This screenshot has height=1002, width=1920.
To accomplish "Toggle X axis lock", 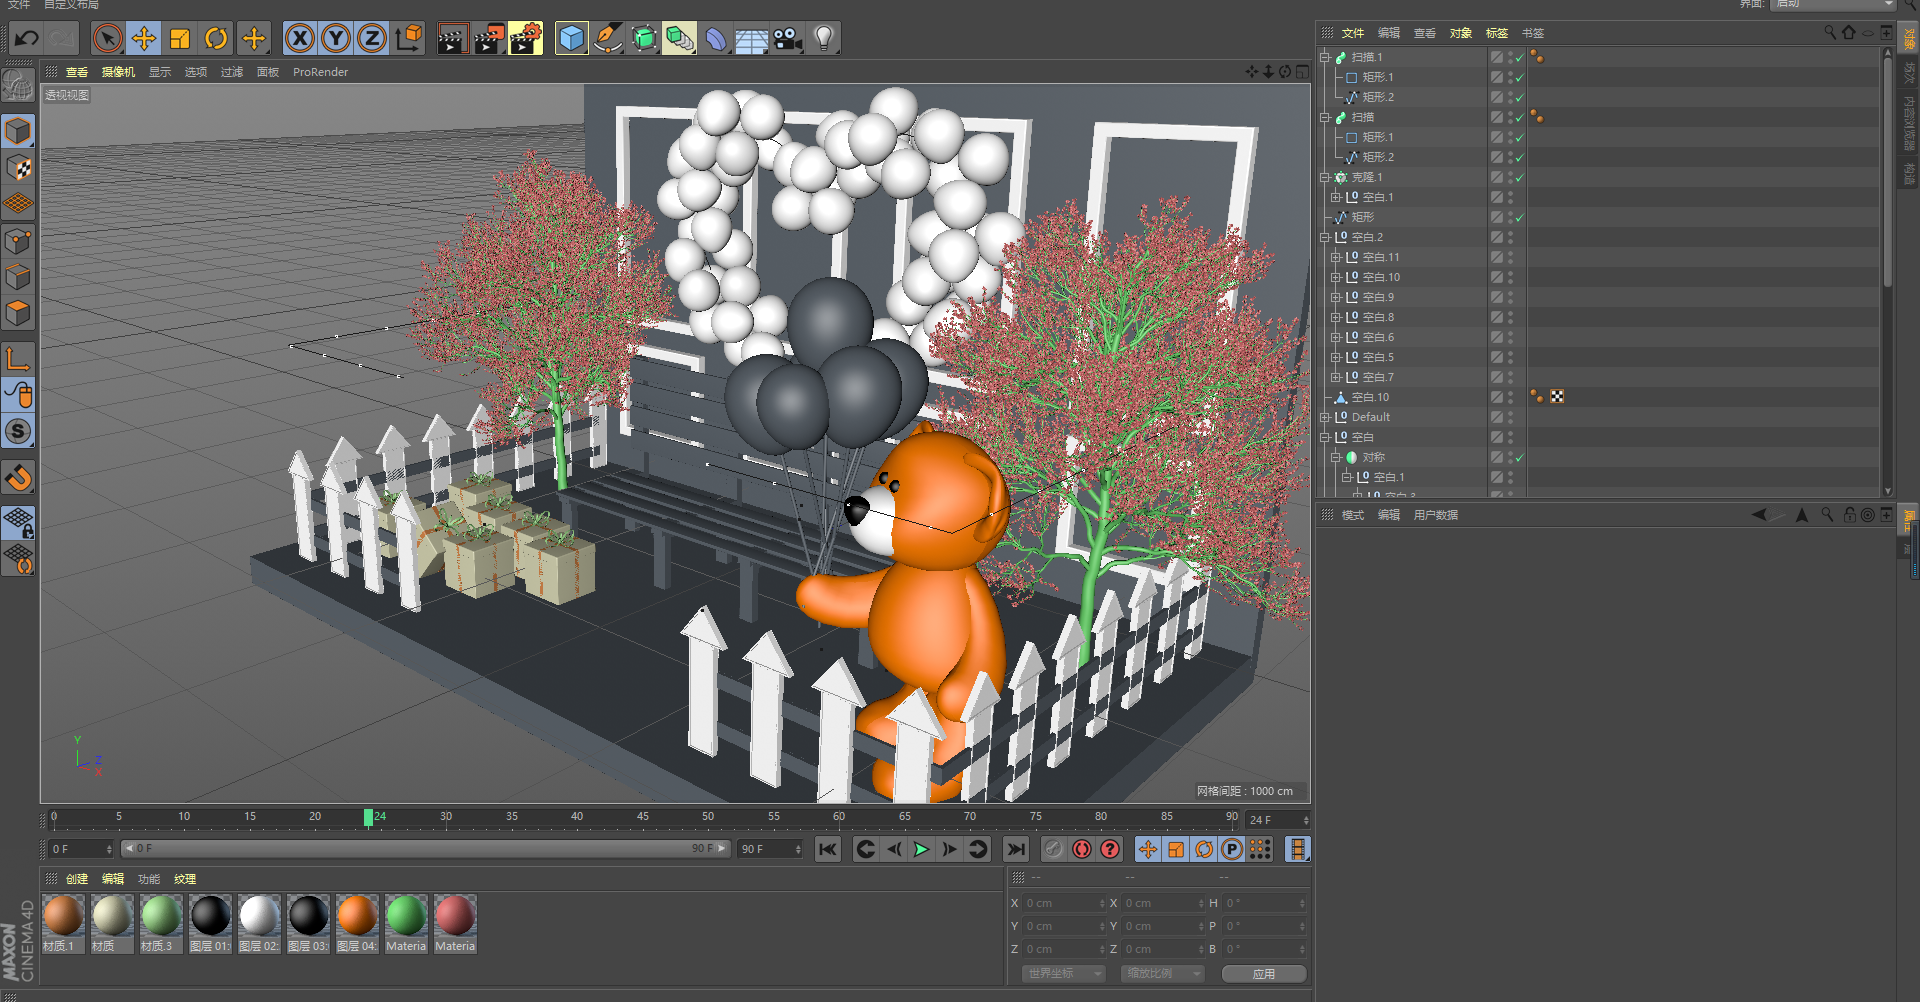I will pyautogui.click(x=299, y=39).
